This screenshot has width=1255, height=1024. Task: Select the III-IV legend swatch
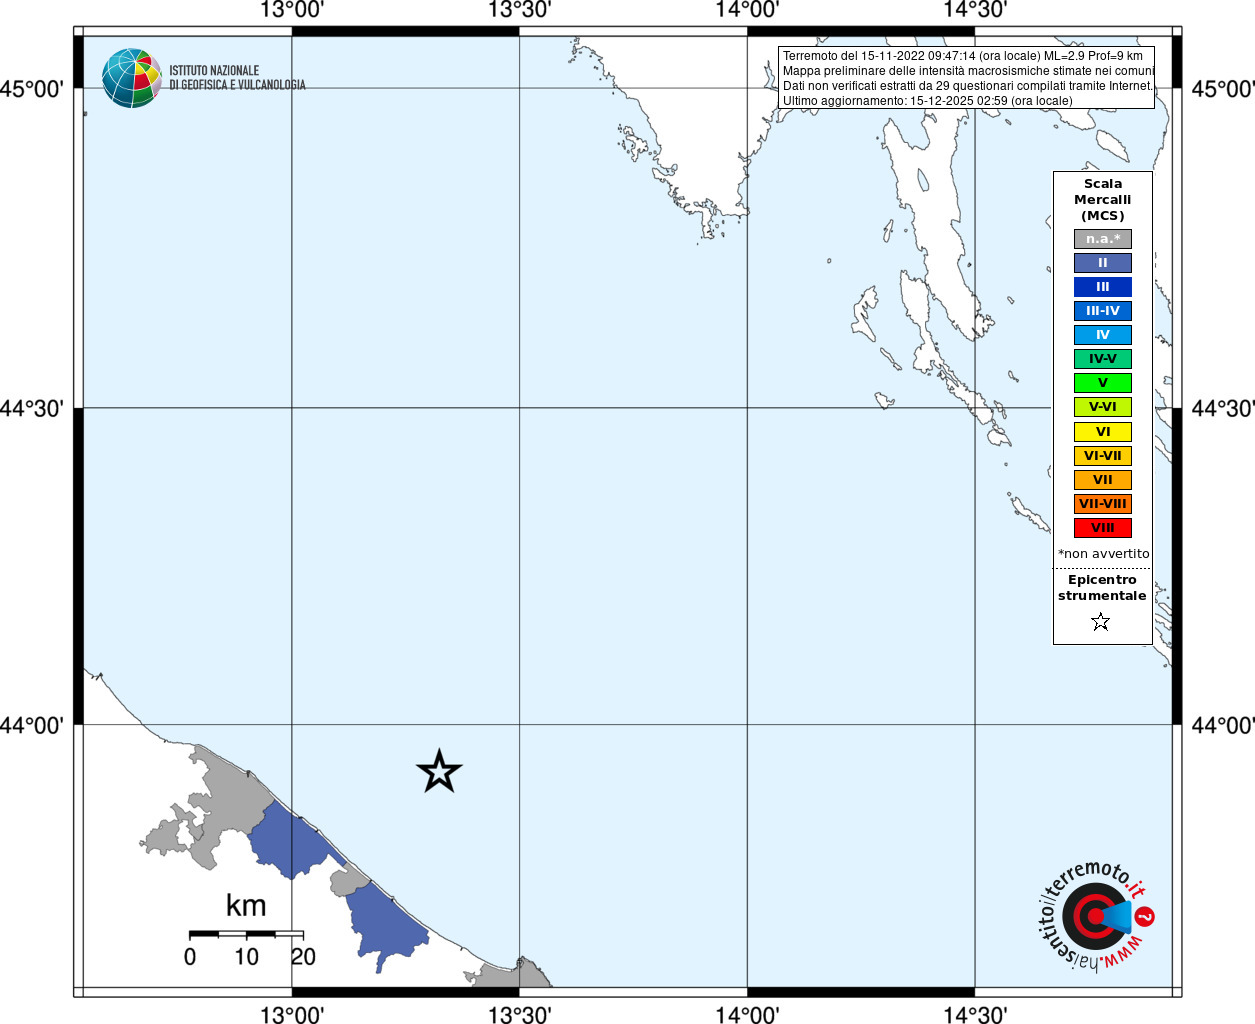[x=1103, y=311]
